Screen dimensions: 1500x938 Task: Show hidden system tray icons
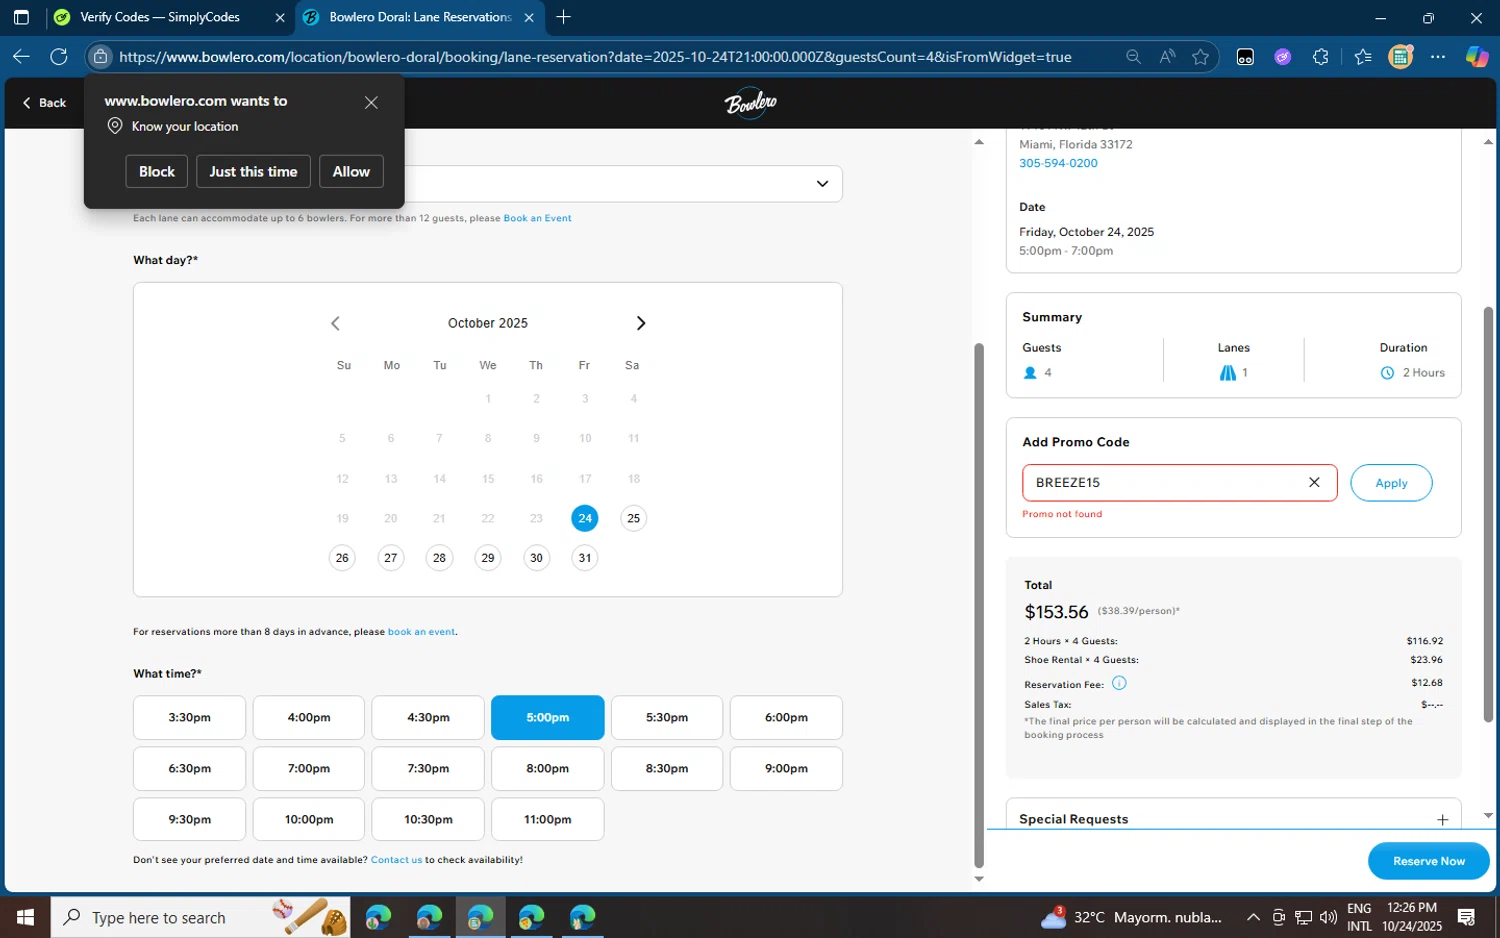coord(1253,917)
